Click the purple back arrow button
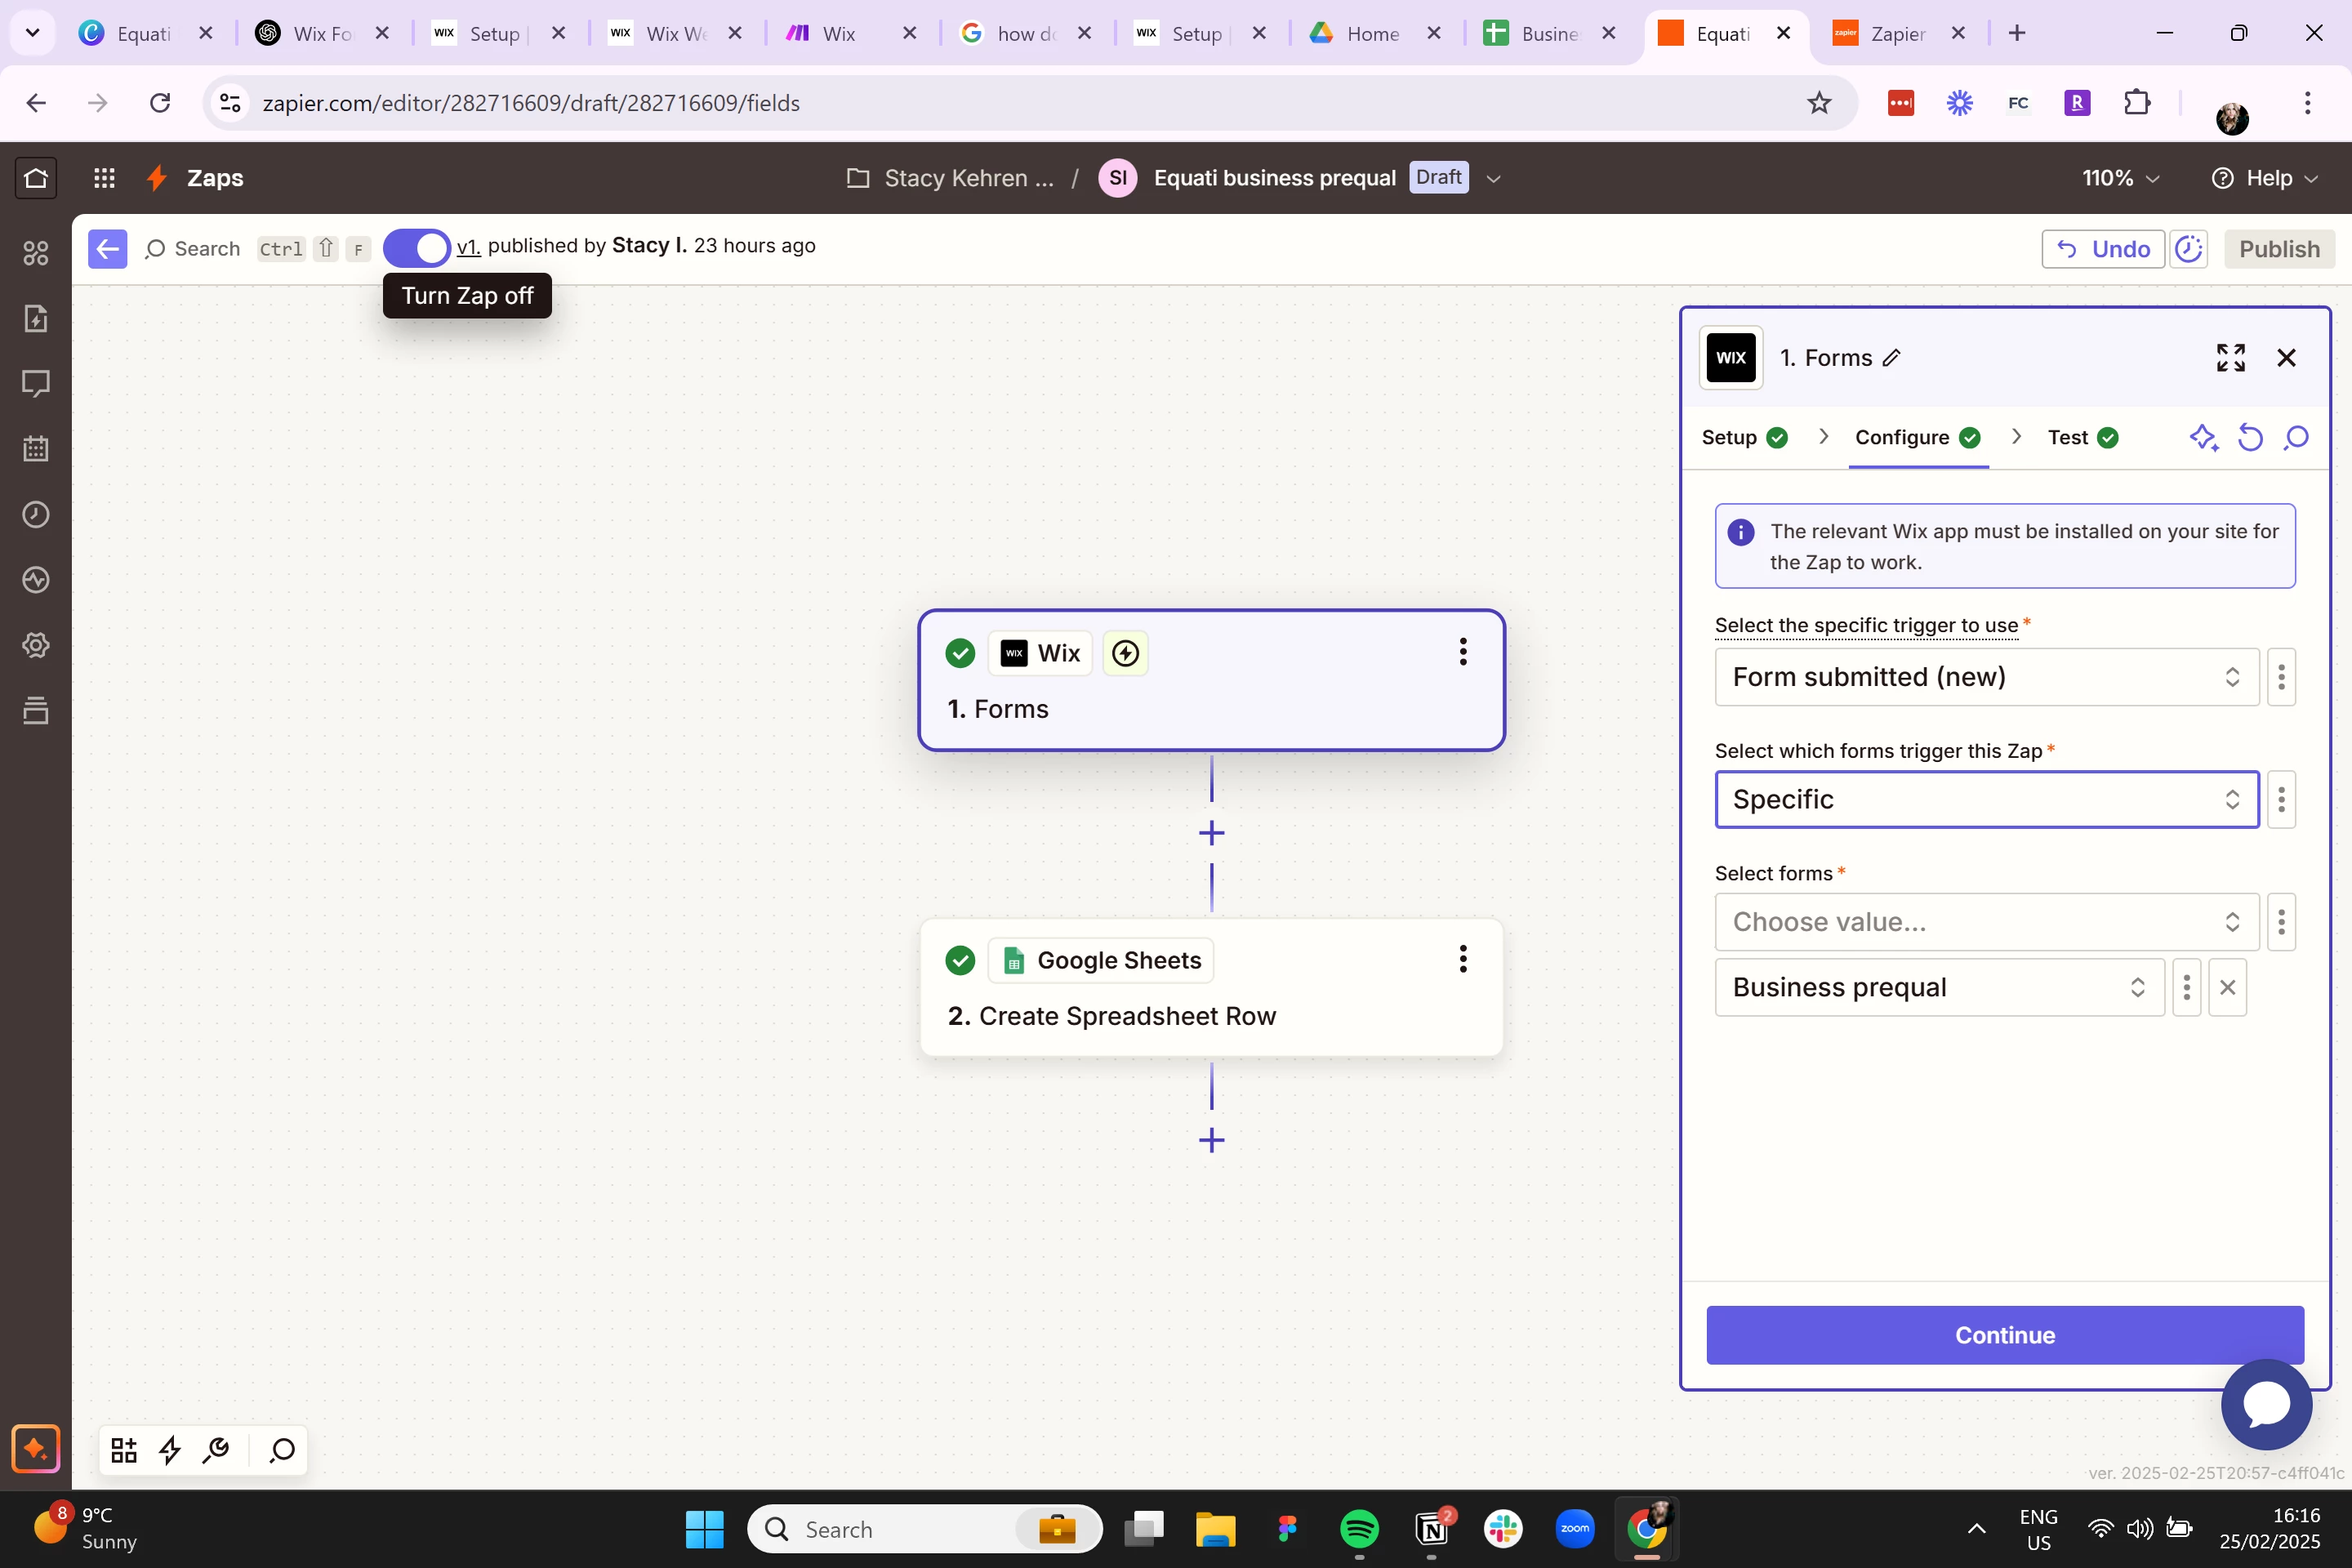The width and height of the screenshot is (2352, 1568). coord(108,248)
